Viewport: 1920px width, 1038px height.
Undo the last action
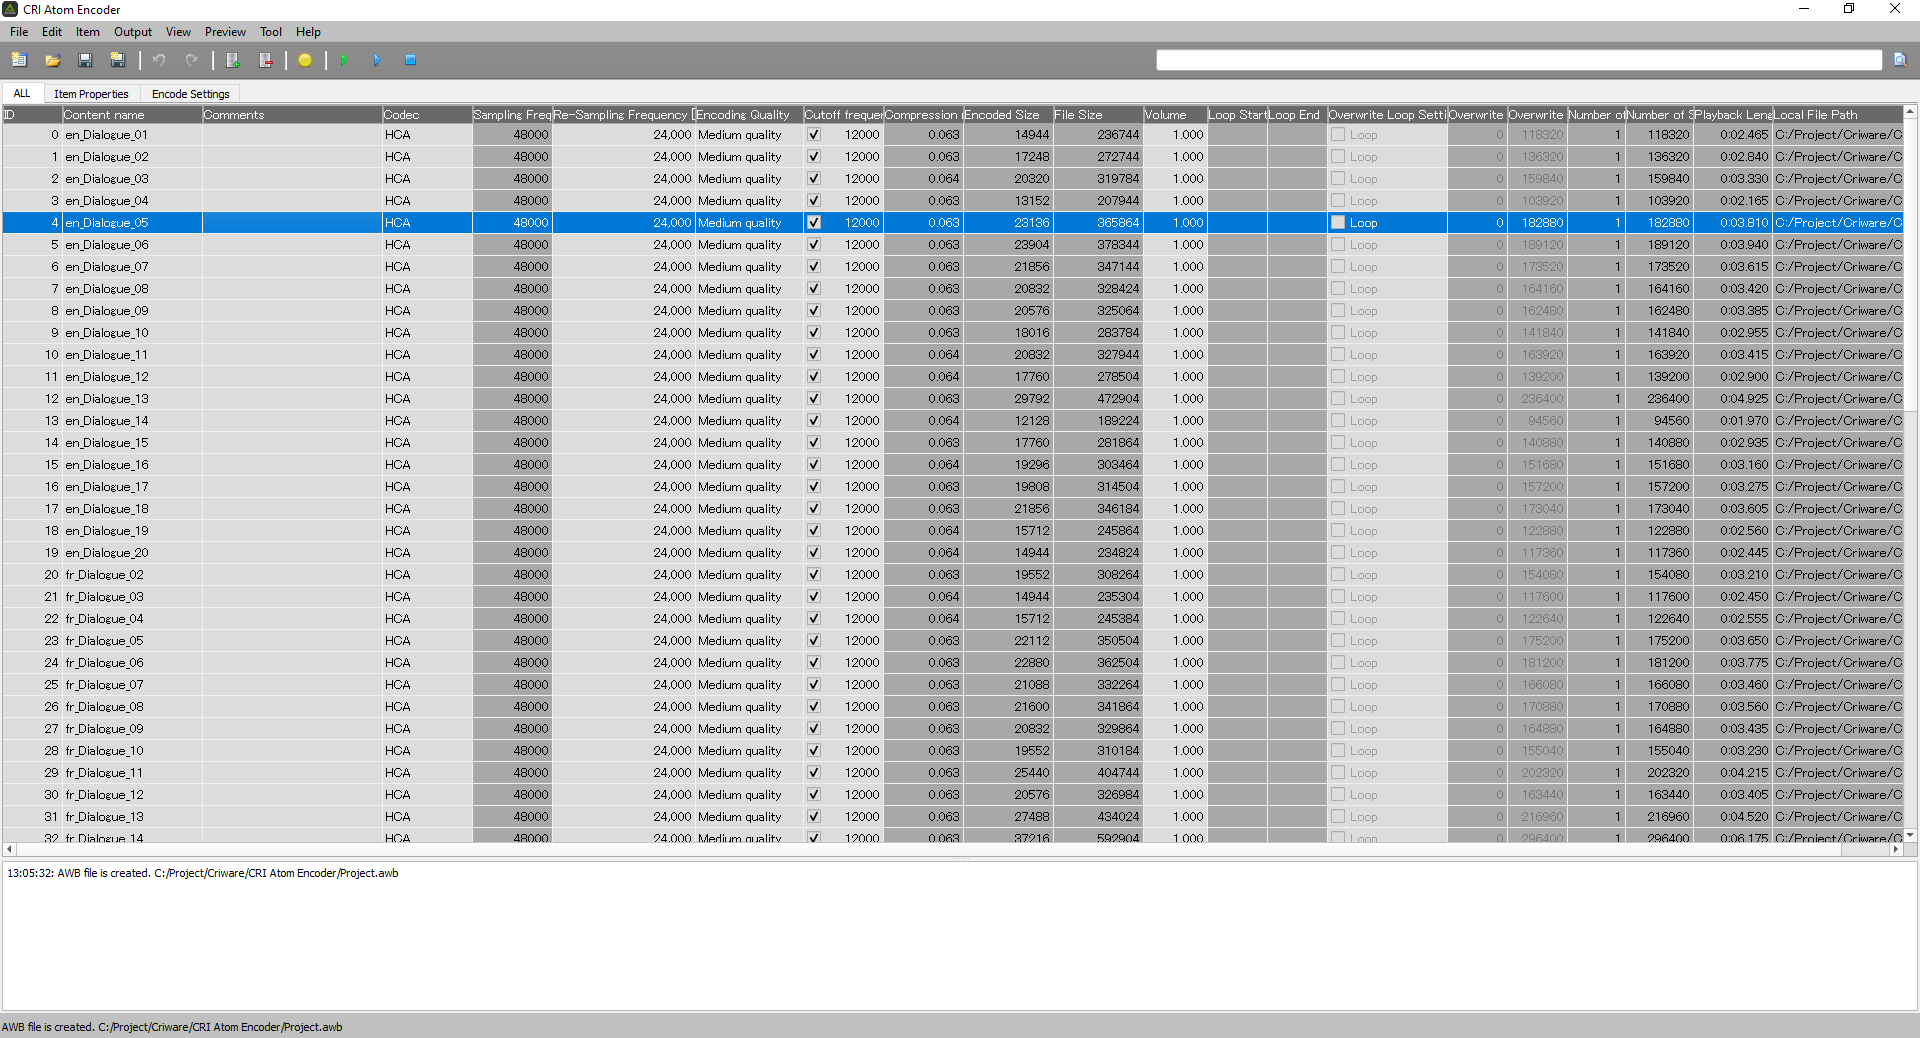159,60
